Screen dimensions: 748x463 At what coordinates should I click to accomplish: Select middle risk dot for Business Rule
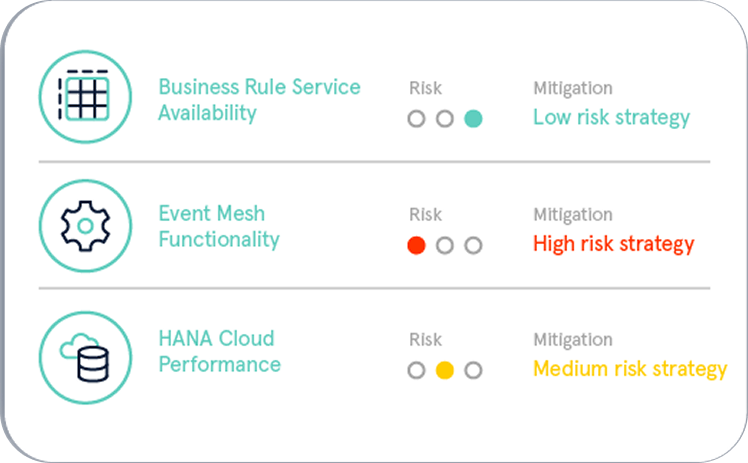point(445,119)
